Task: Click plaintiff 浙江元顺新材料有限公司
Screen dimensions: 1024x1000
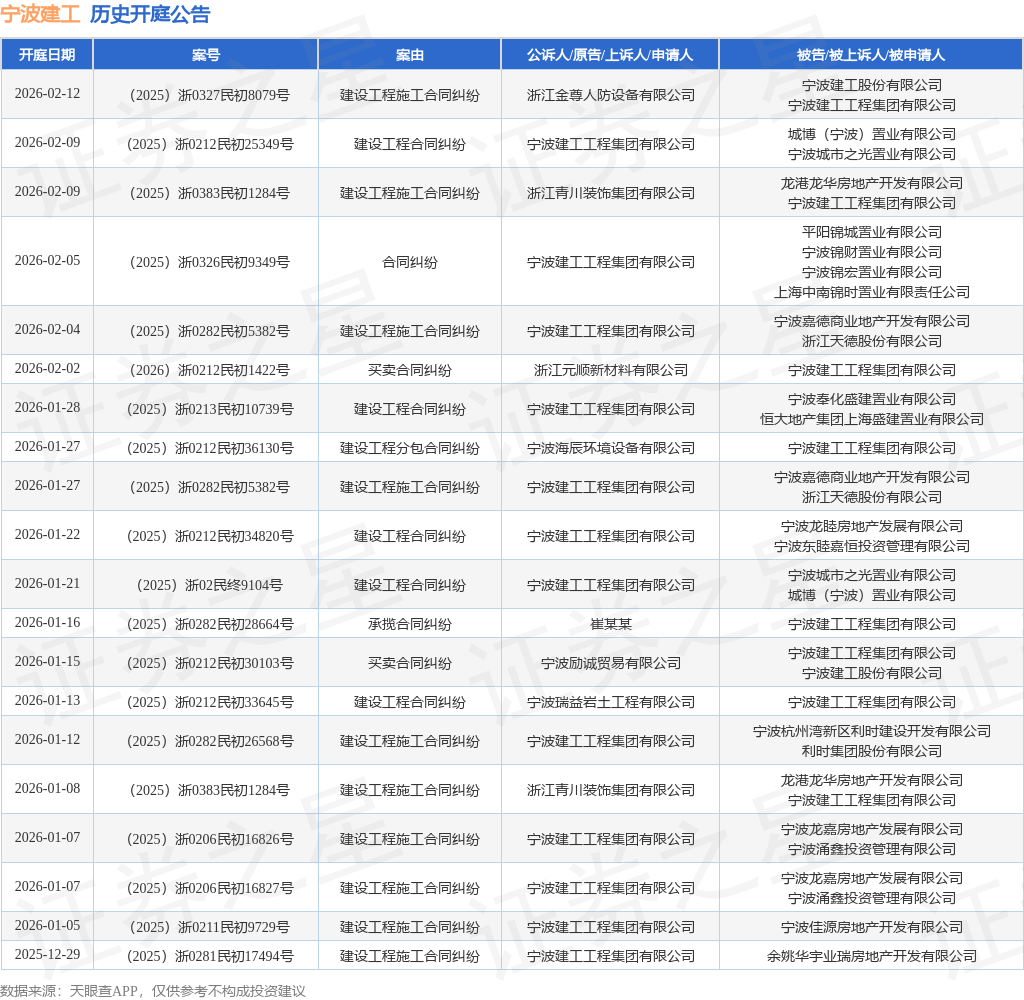Action: 611,370
